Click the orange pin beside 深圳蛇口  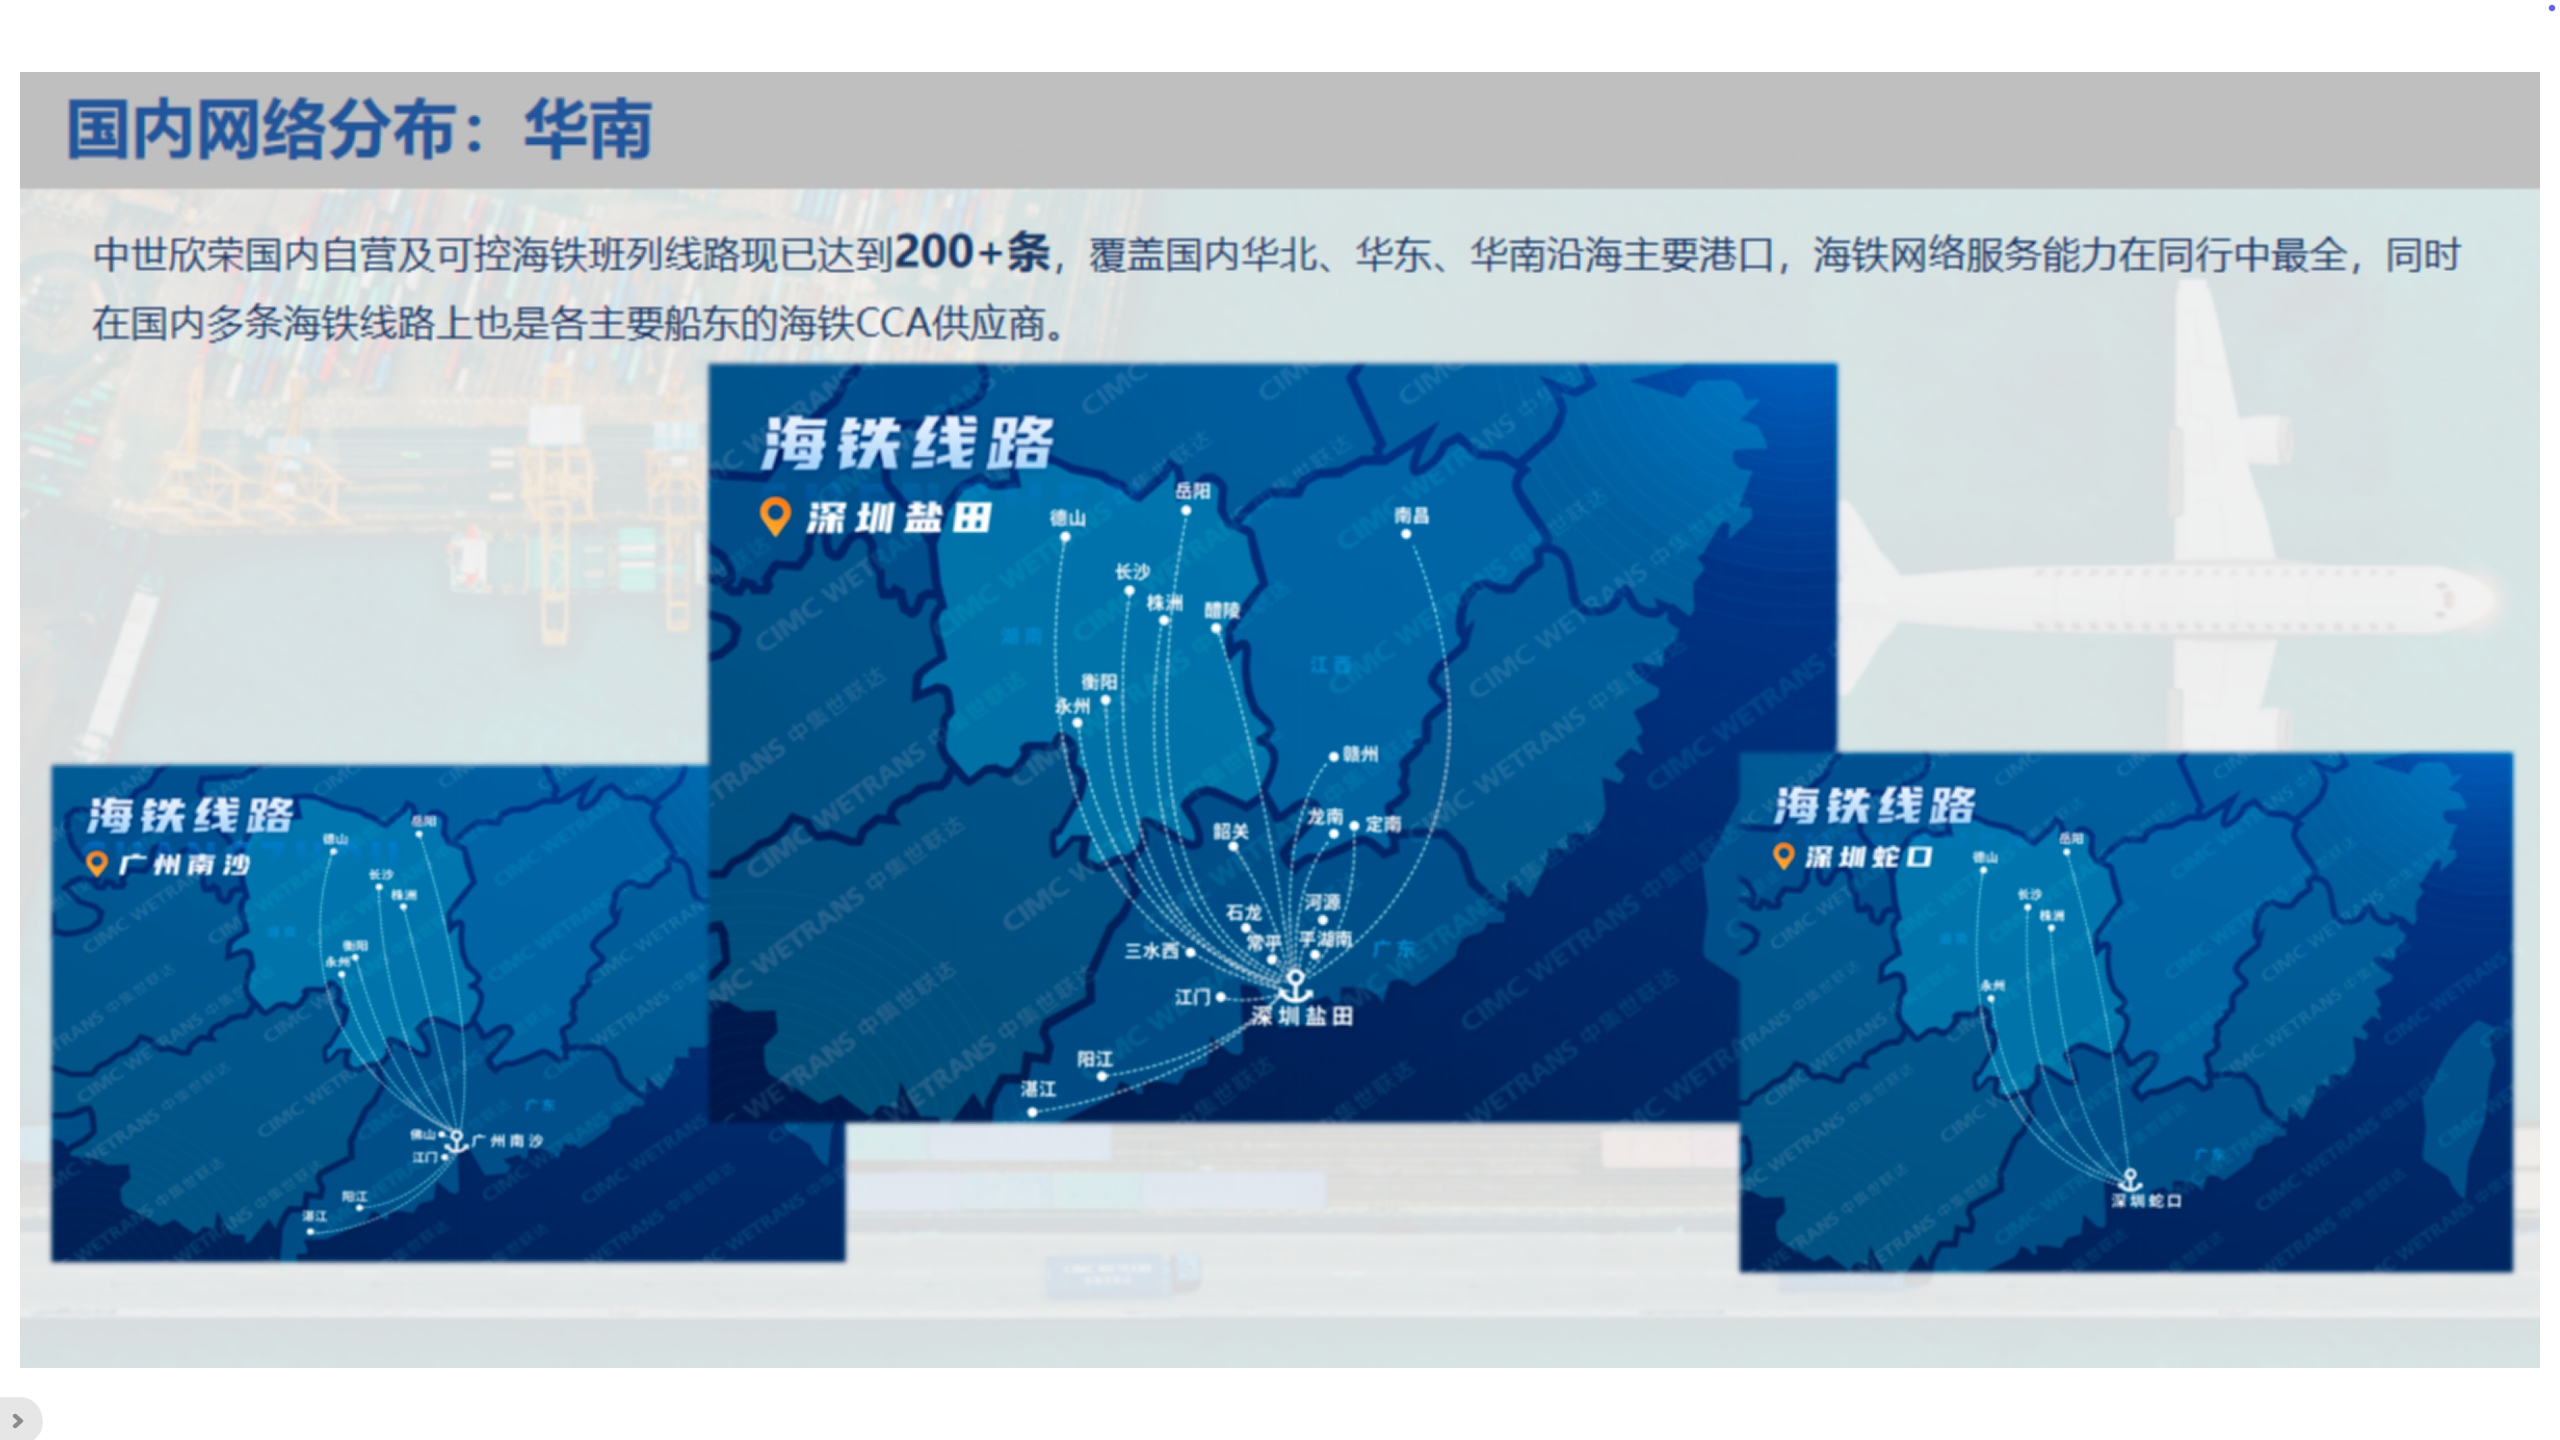1782,856
